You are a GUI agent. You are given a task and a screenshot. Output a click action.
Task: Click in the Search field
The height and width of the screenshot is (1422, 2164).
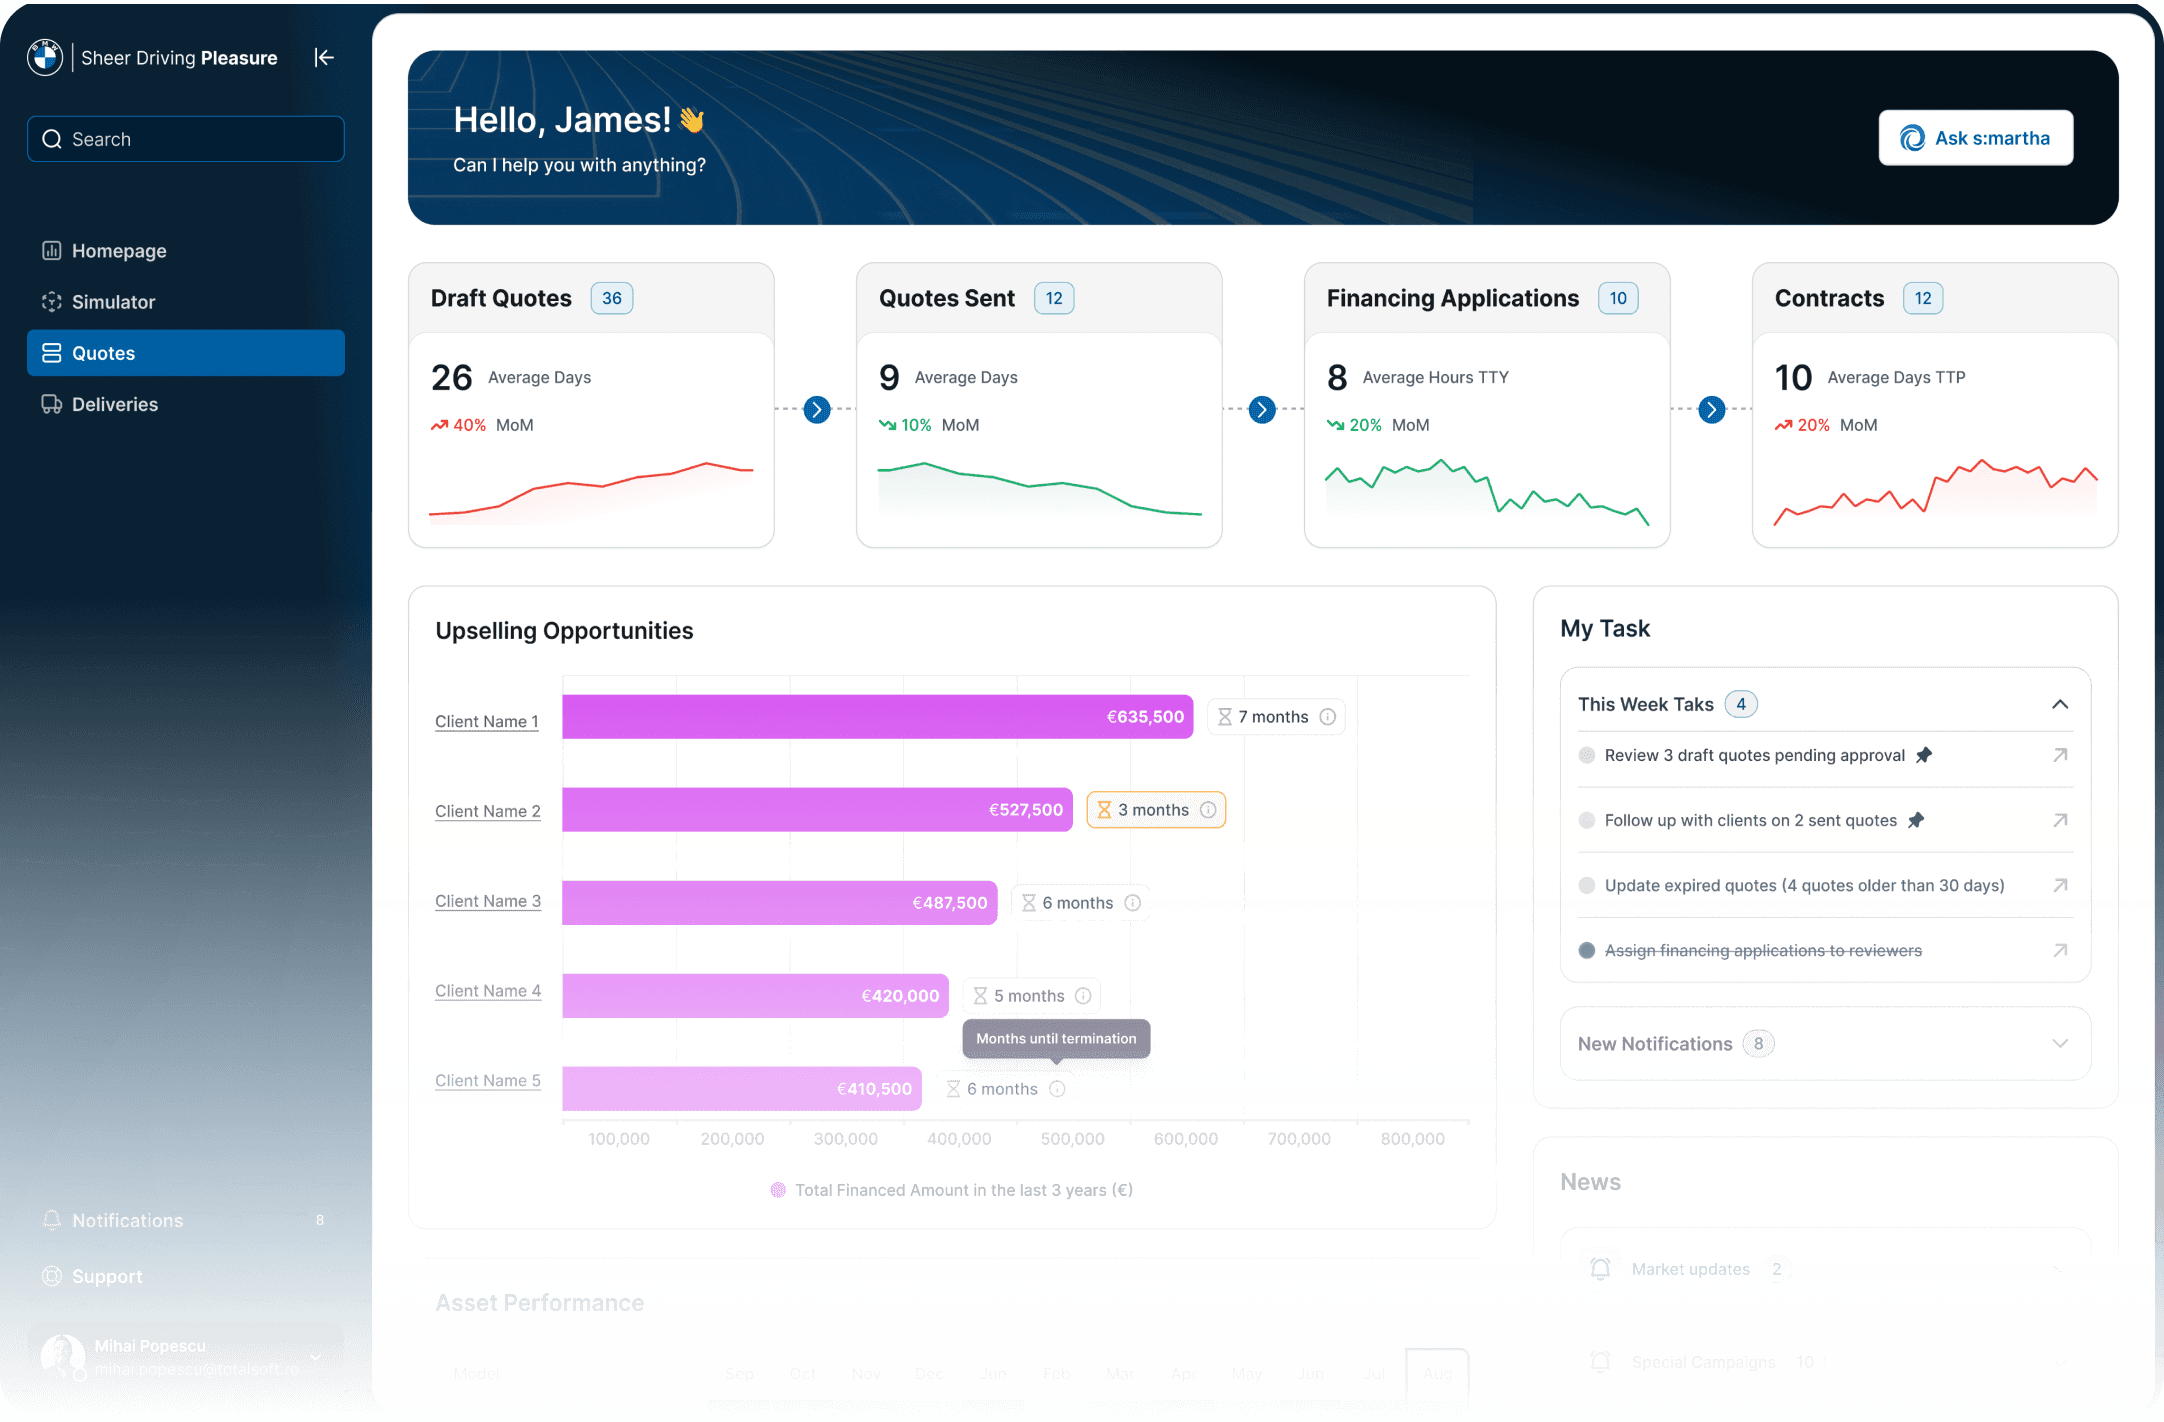[186, 139]
